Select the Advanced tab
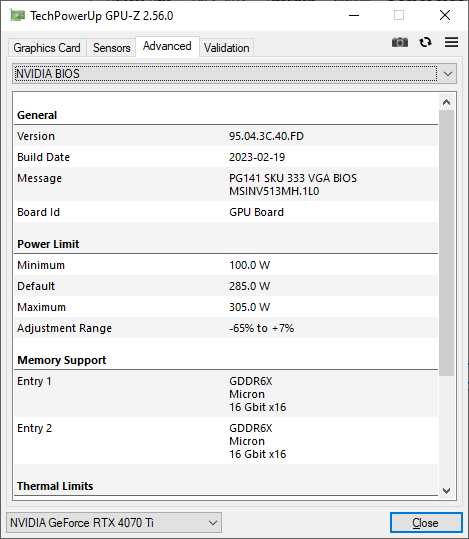Viewport: 469px width, 539px height. point(167,46)
